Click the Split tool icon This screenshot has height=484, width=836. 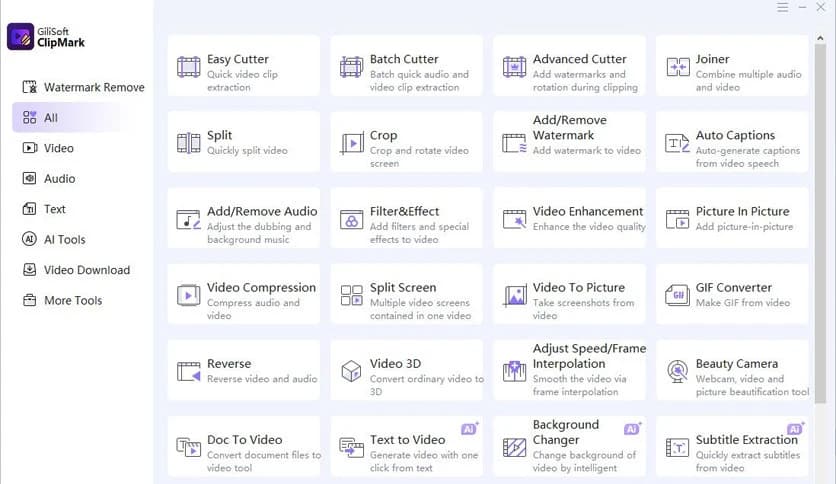tap(188, 143)
